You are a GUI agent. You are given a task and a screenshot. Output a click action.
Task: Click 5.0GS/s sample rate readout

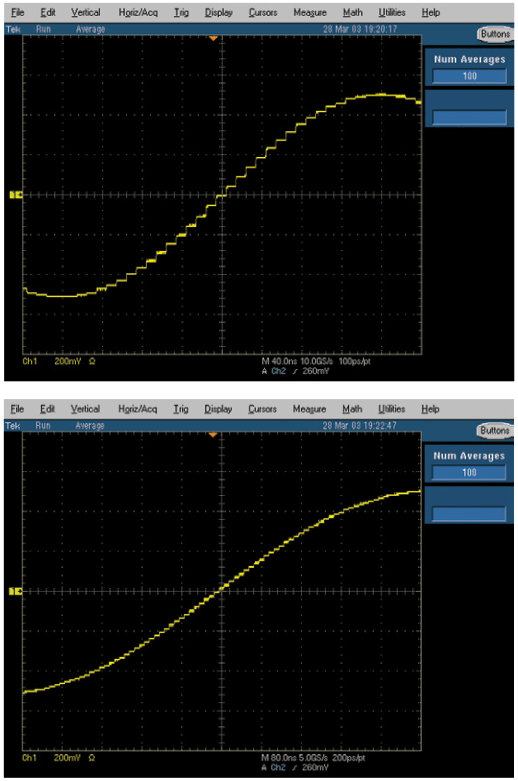tap(313, 758)
